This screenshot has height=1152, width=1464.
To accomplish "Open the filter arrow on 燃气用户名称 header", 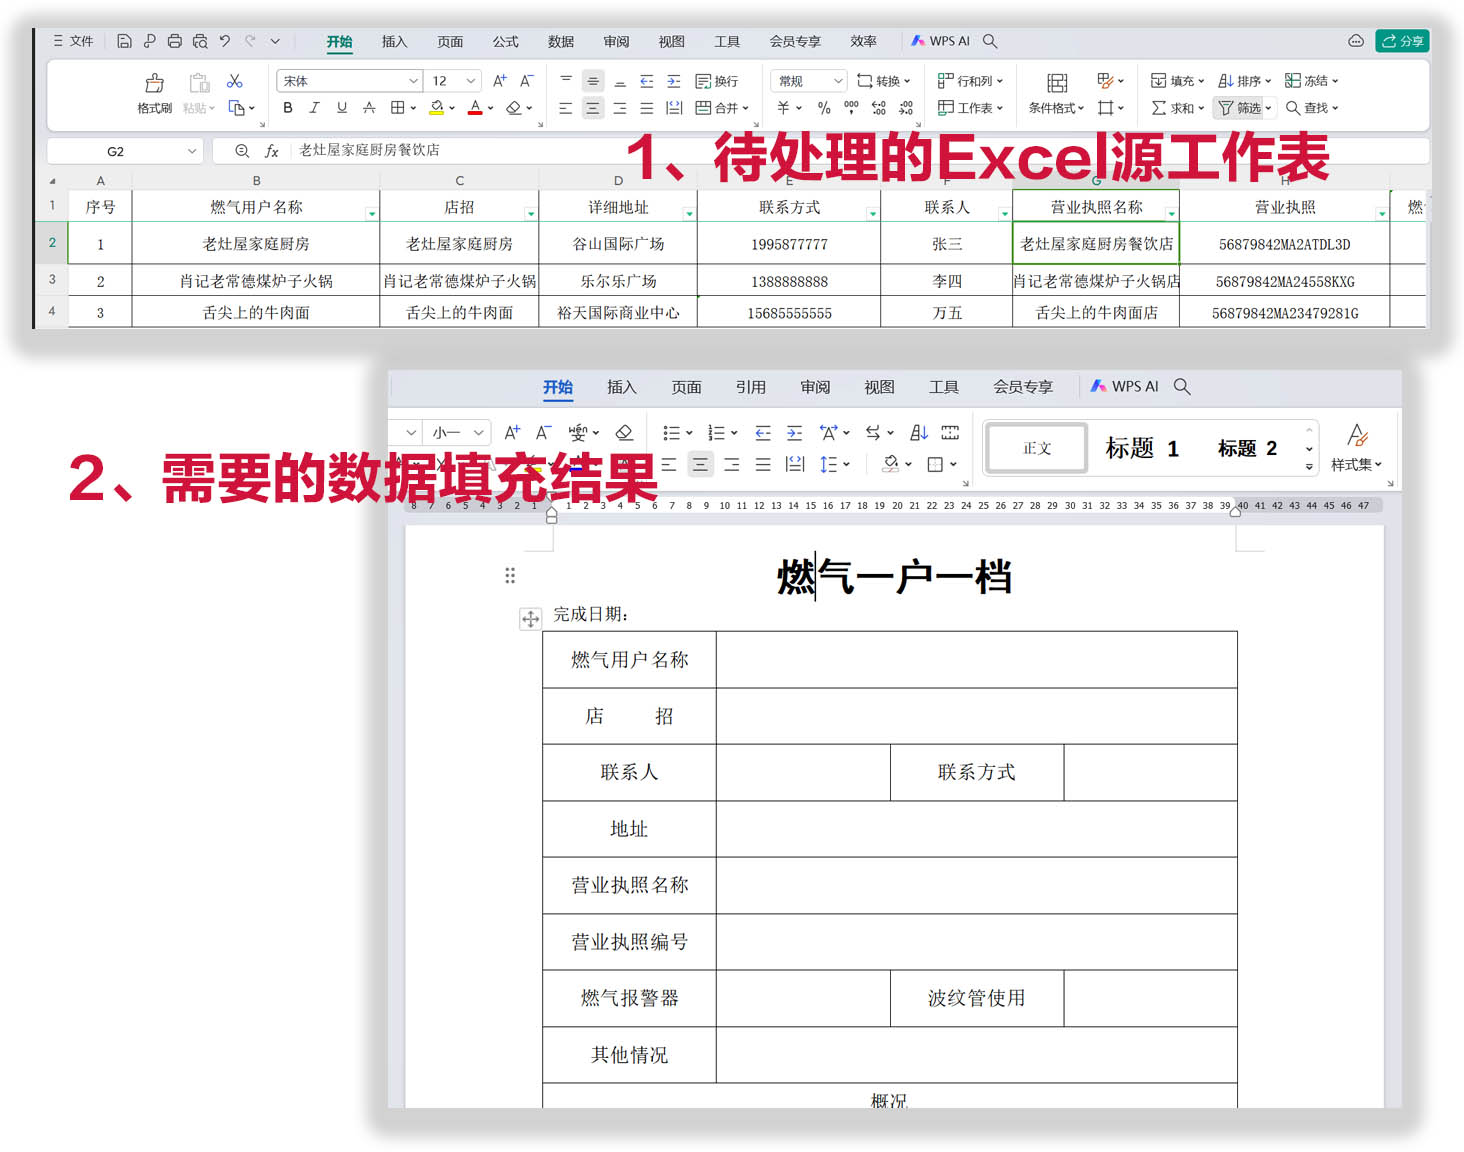I will 372,214.
